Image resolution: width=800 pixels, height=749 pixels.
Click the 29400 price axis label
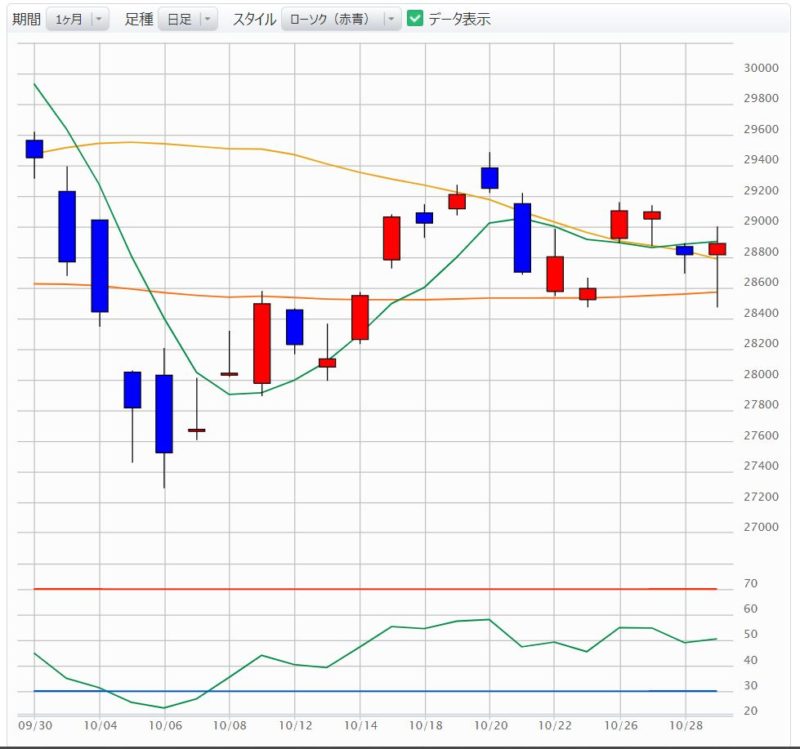click(x=761, y=160)
